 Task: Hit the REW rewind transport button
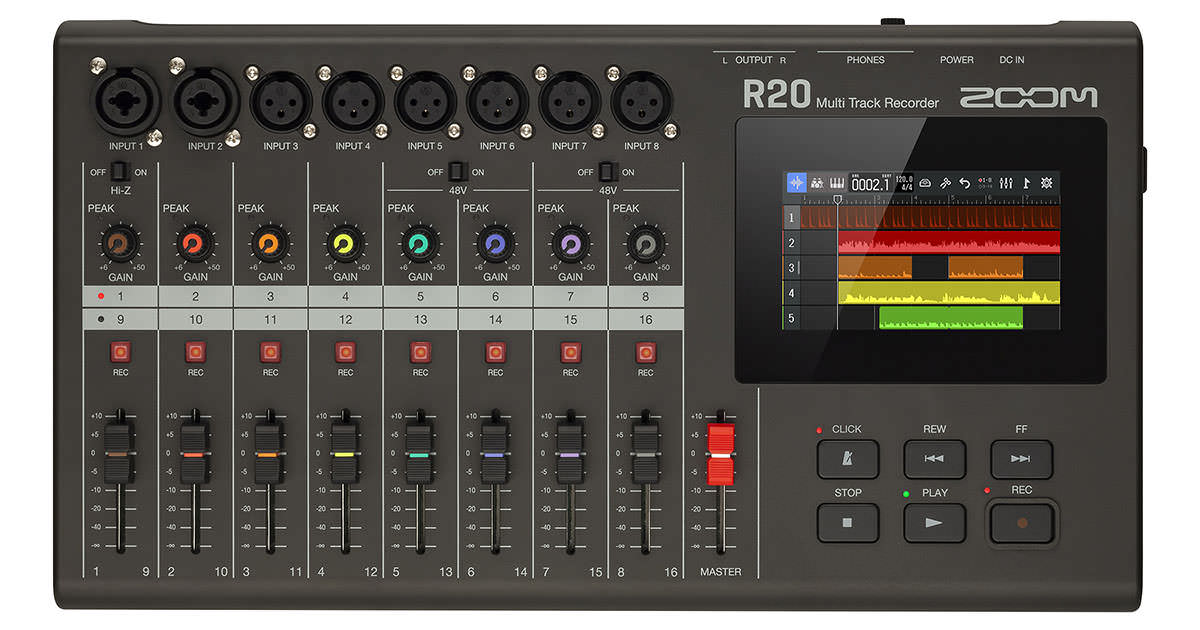coord(935,459)
